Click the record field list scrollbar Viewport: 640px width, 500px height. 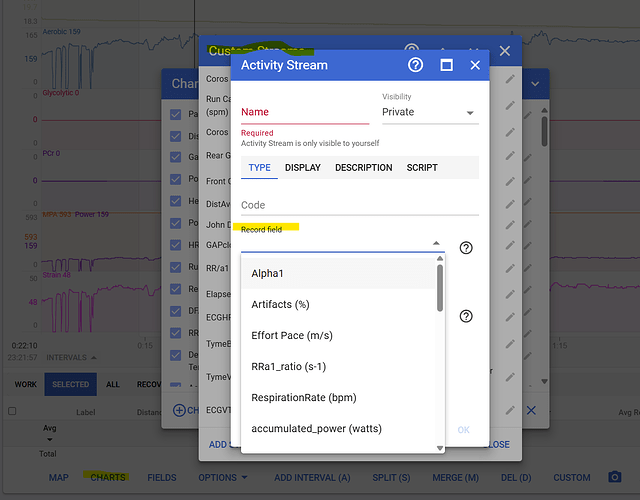pyautogui.click(x=440, y=288)
